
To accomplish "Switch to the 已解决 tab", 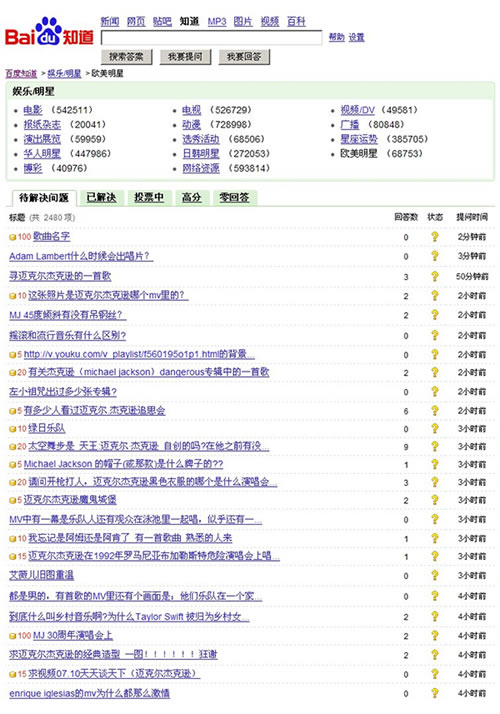I will tap(102, 198).
